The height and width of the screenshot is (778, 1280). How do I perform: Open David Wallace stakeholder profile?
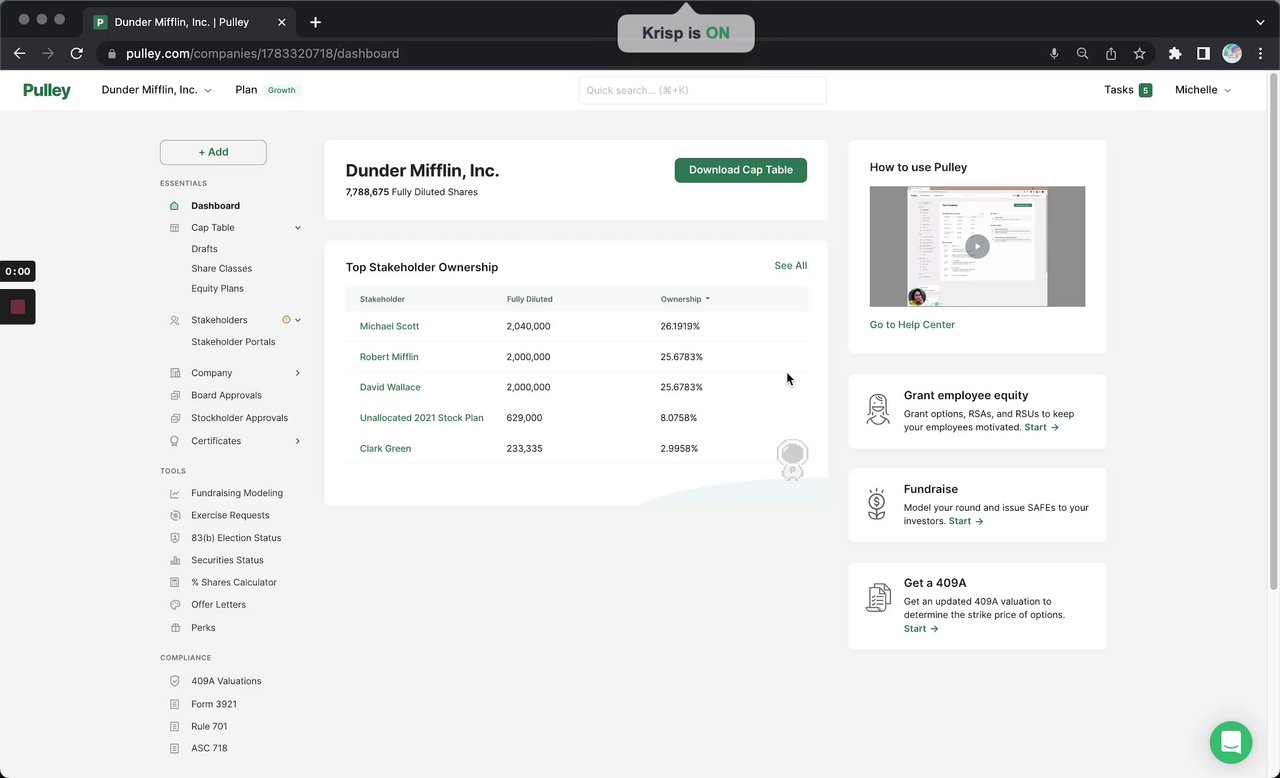point(390,387)
